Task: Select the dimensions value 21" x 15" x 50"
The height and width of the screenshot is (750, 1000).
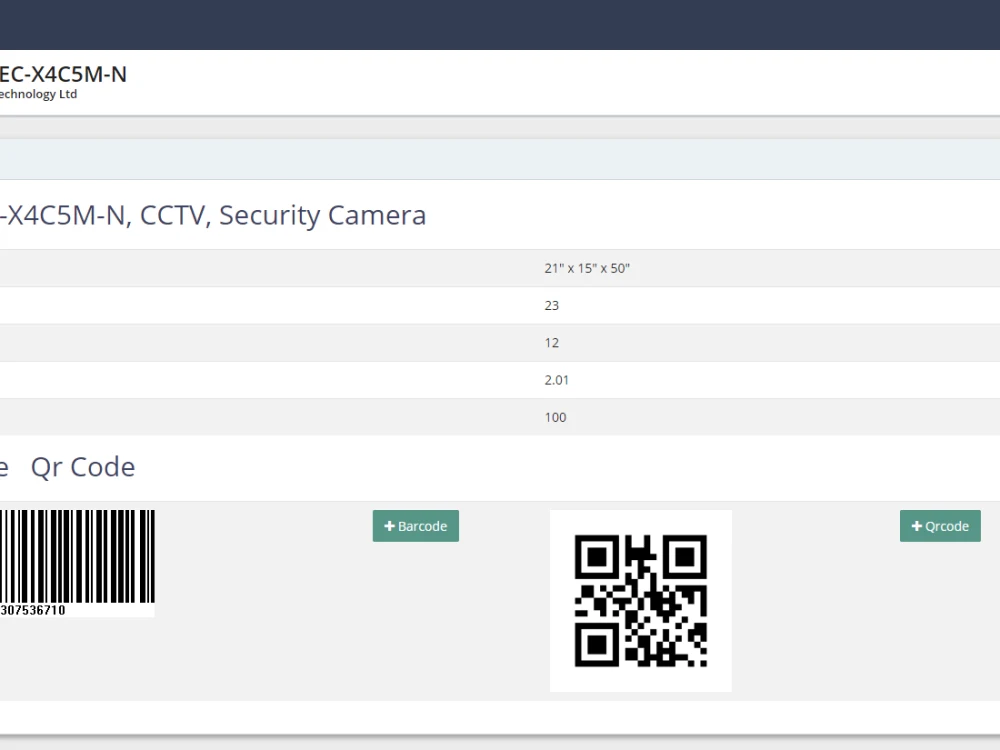Action: click(587, 268)
